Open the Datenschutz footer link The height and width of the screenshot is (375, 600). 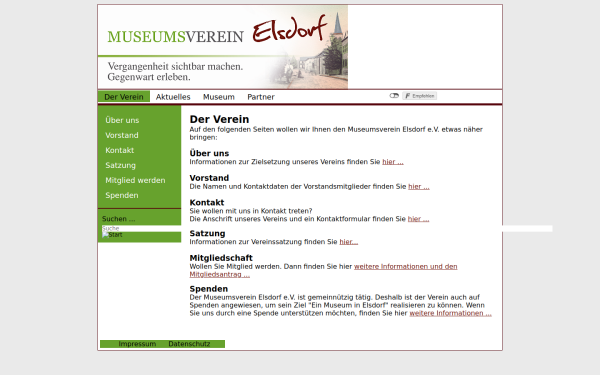coord(189,344)
